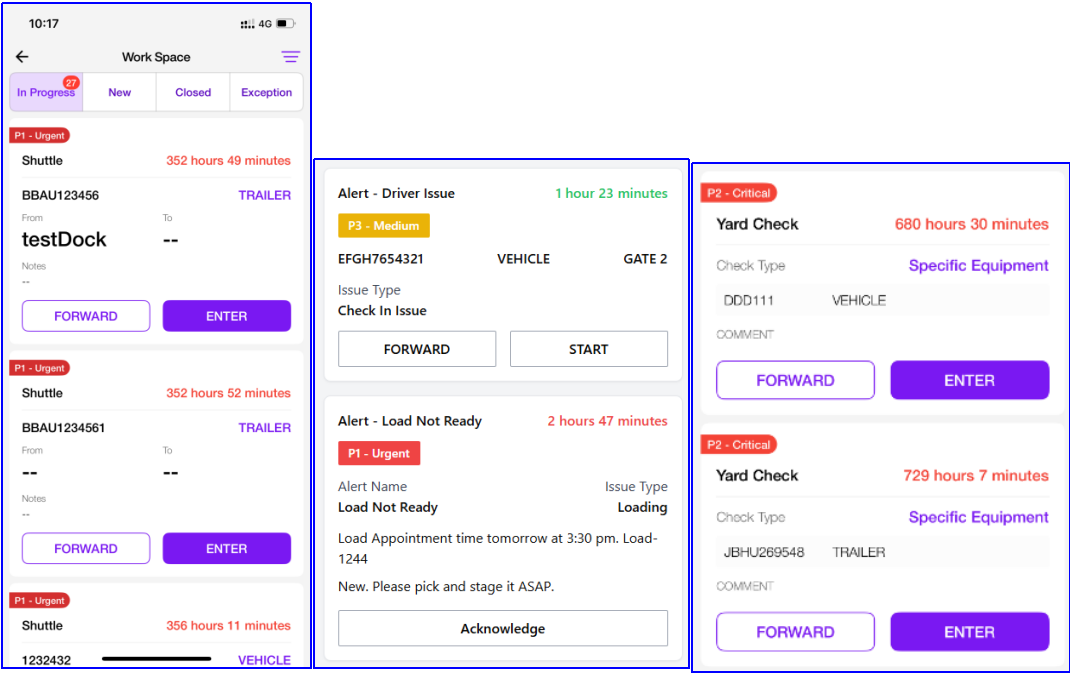The height and width of the screenshot is (676, 1070).
Task: Tap the COMMENT field on DDD111 card
Action: (x=745, y=334)
